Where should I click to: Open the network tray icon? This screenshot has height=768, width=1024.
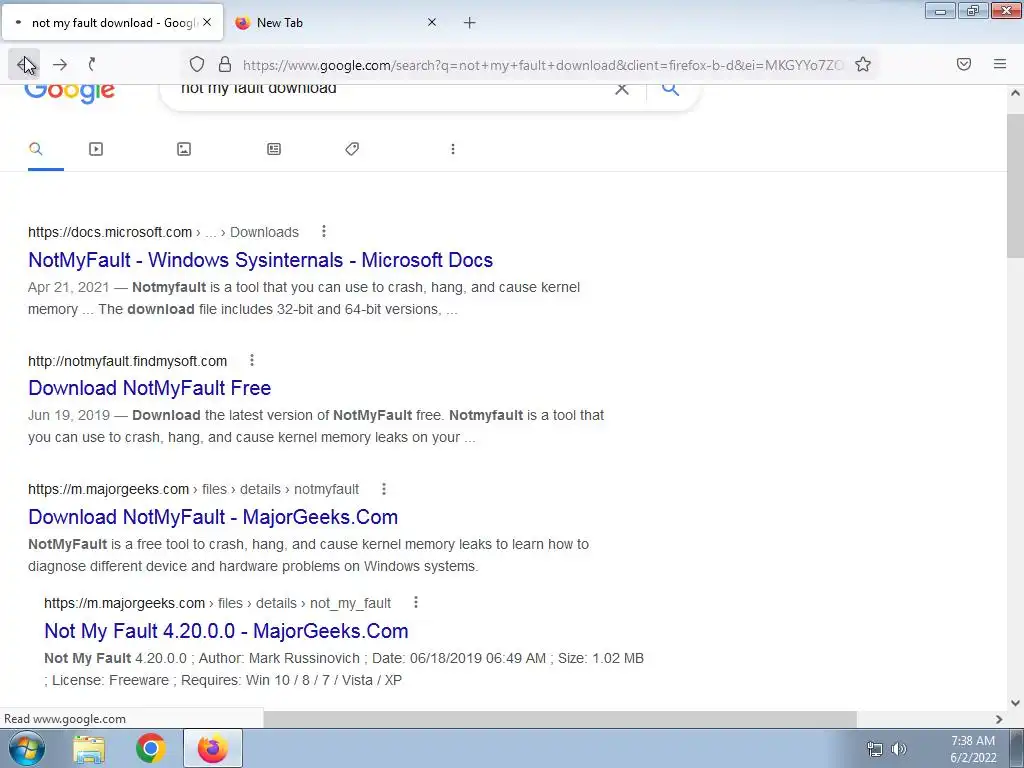point(874,749)
